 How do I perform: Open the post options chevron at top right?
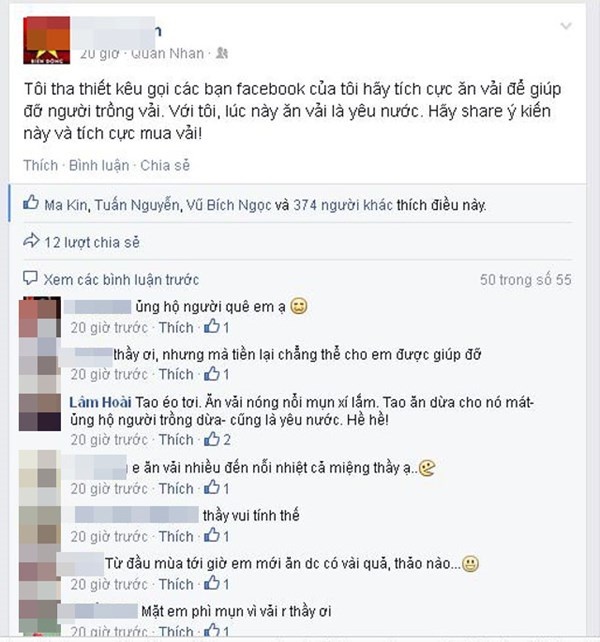(x=566, y=26)
